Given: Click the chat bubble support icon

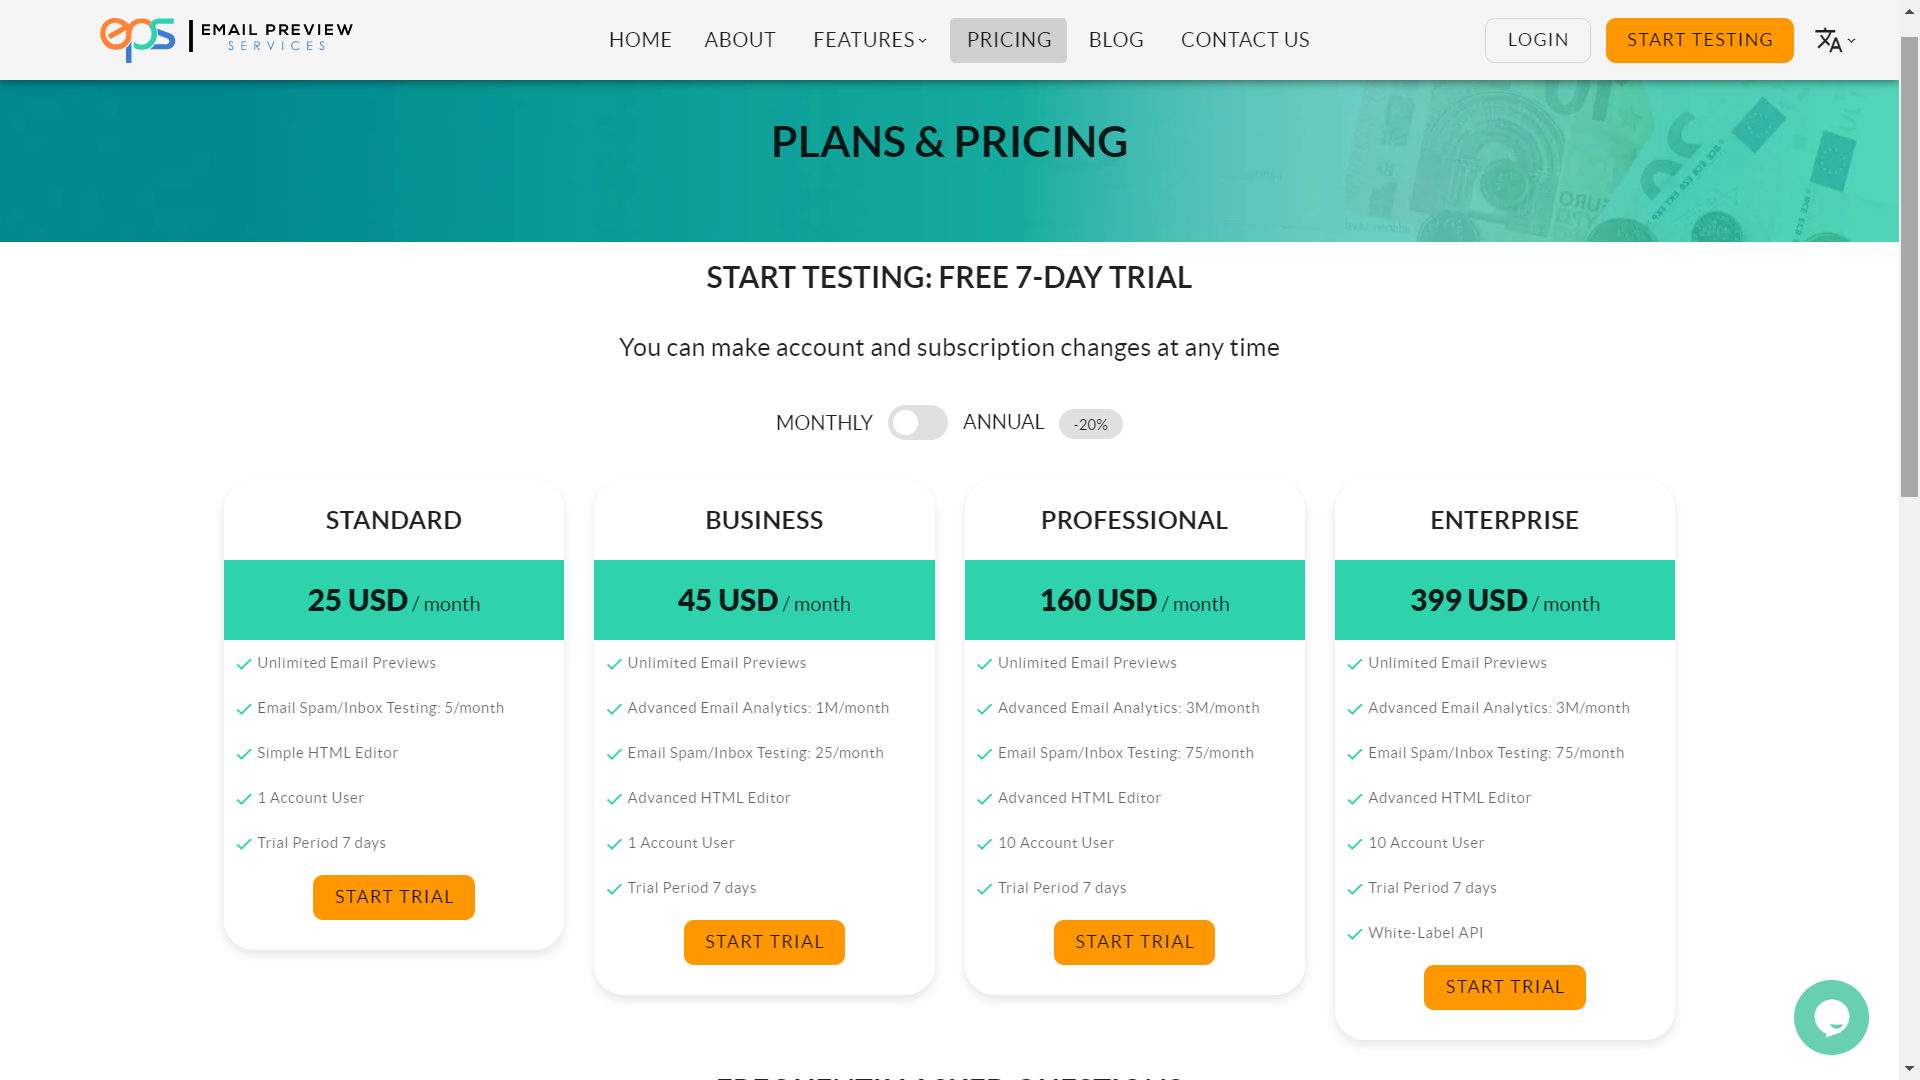Looking at the screenshot, I should click(x=1832, y=1017).
